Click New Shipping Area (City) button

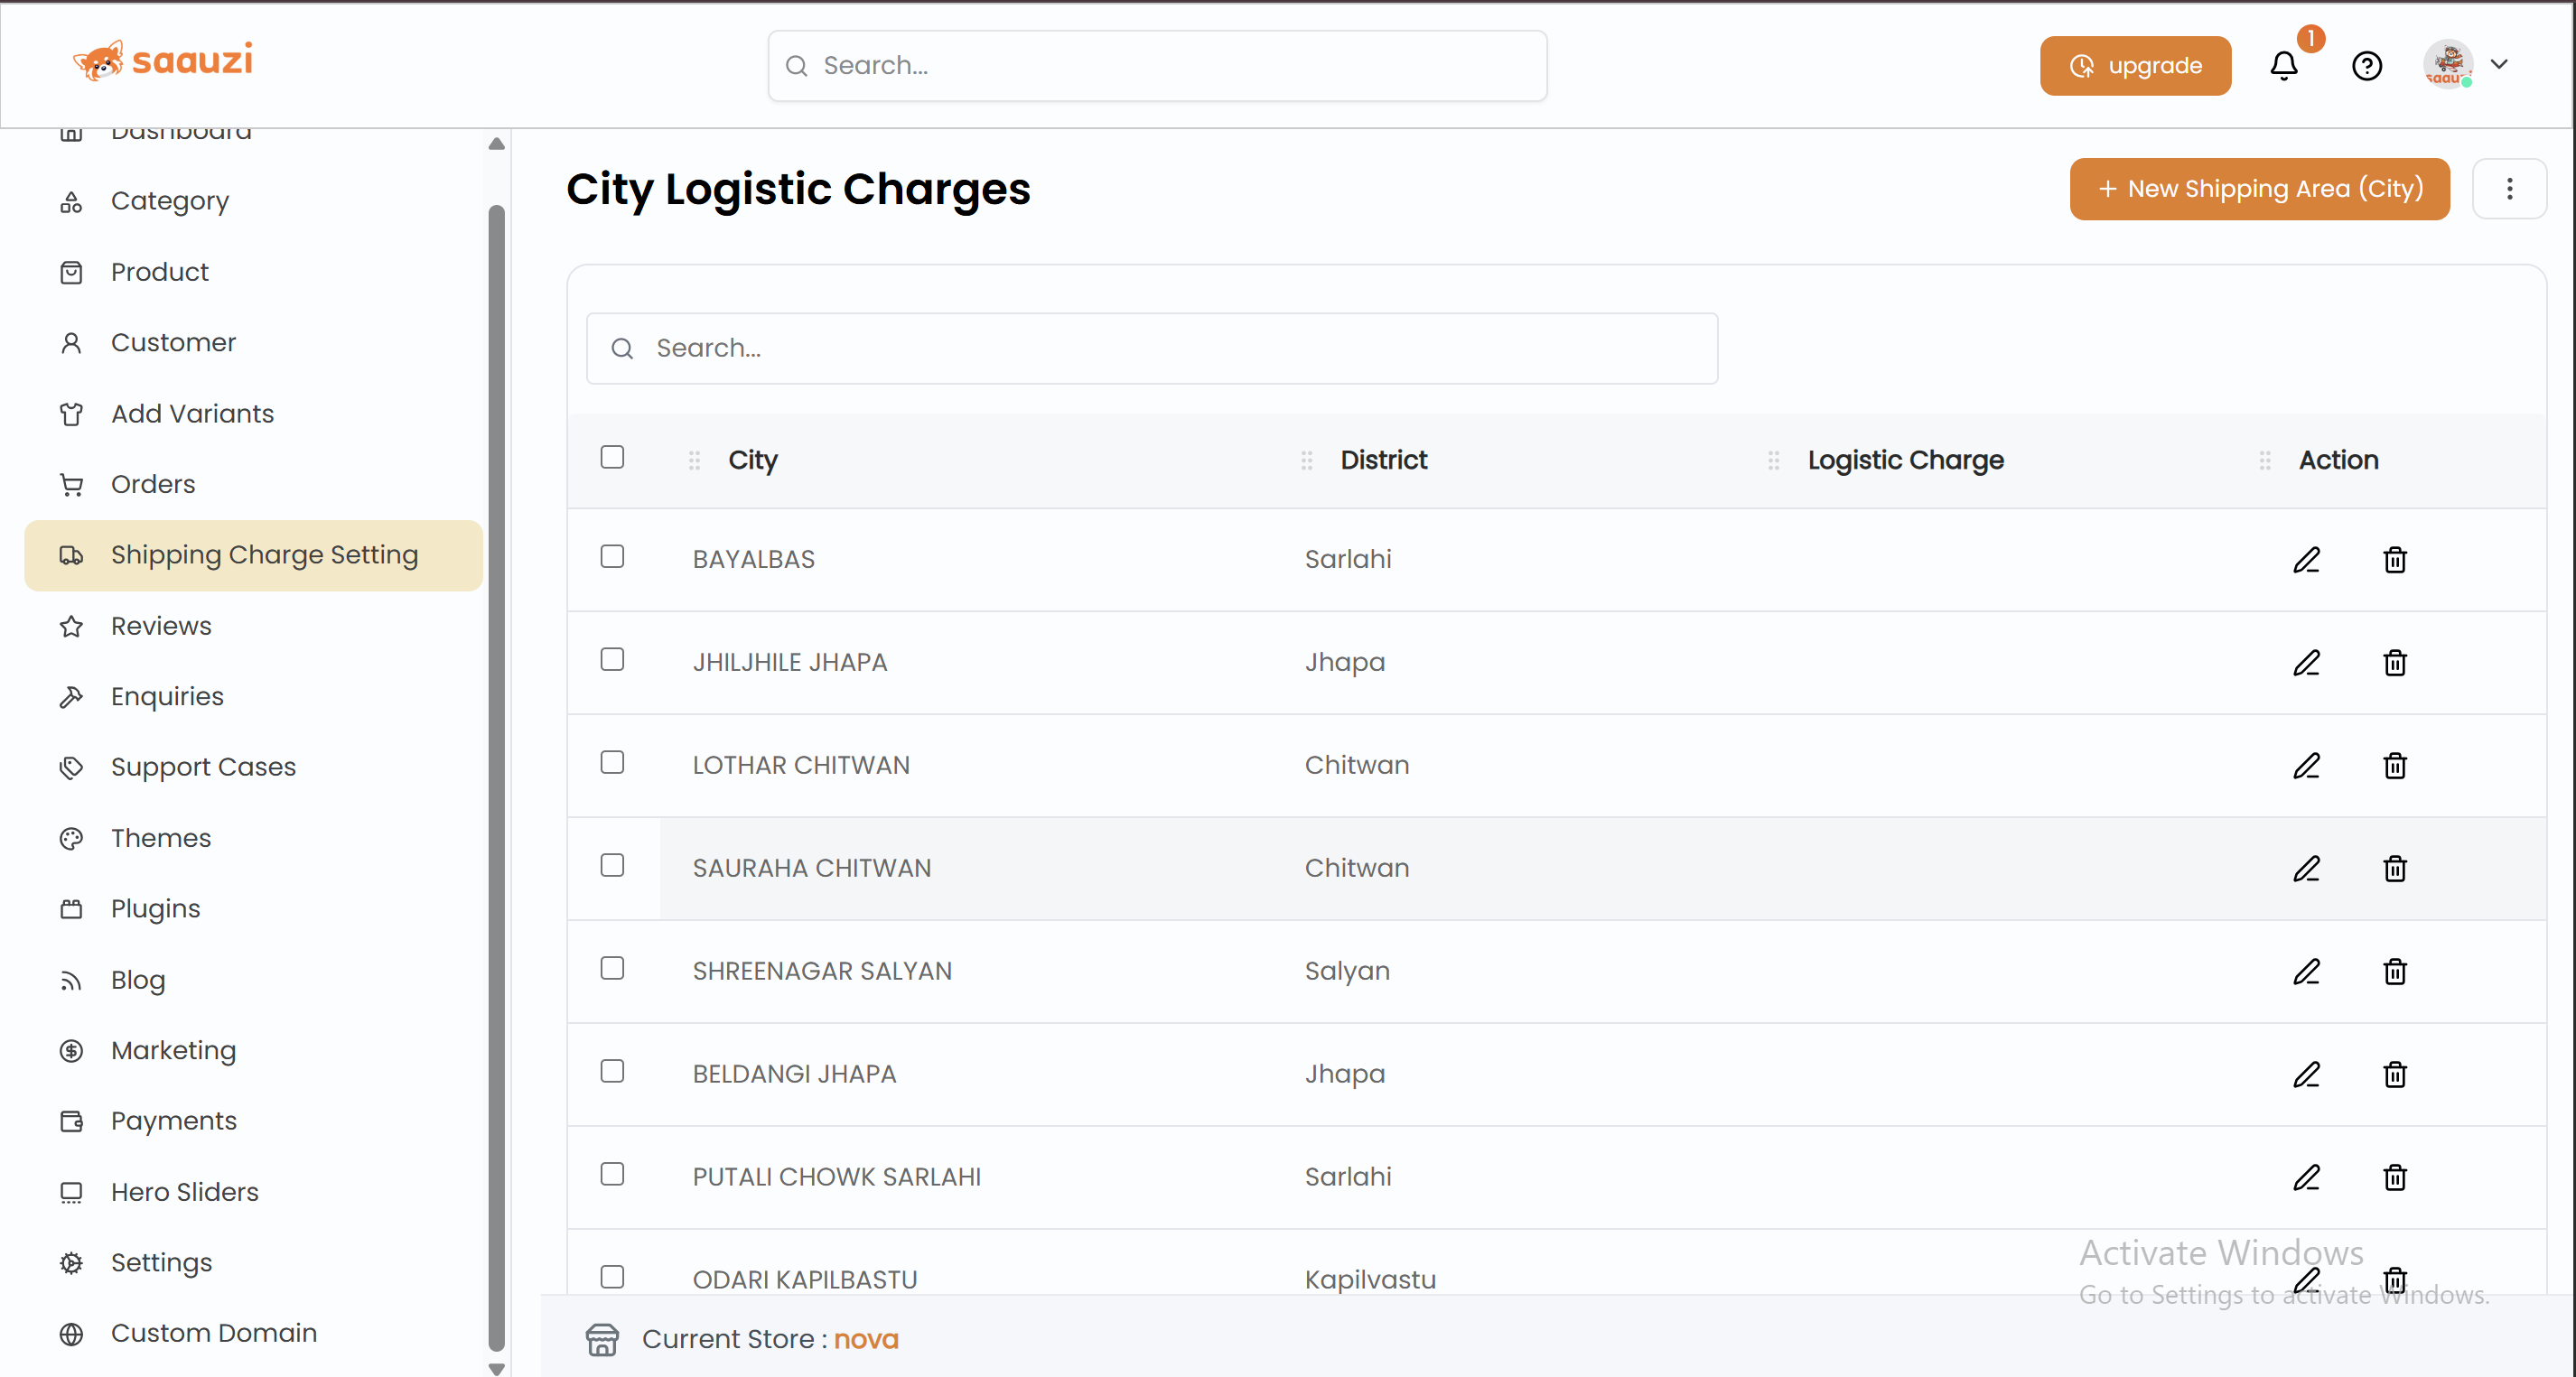click(x=2259, y=189)
